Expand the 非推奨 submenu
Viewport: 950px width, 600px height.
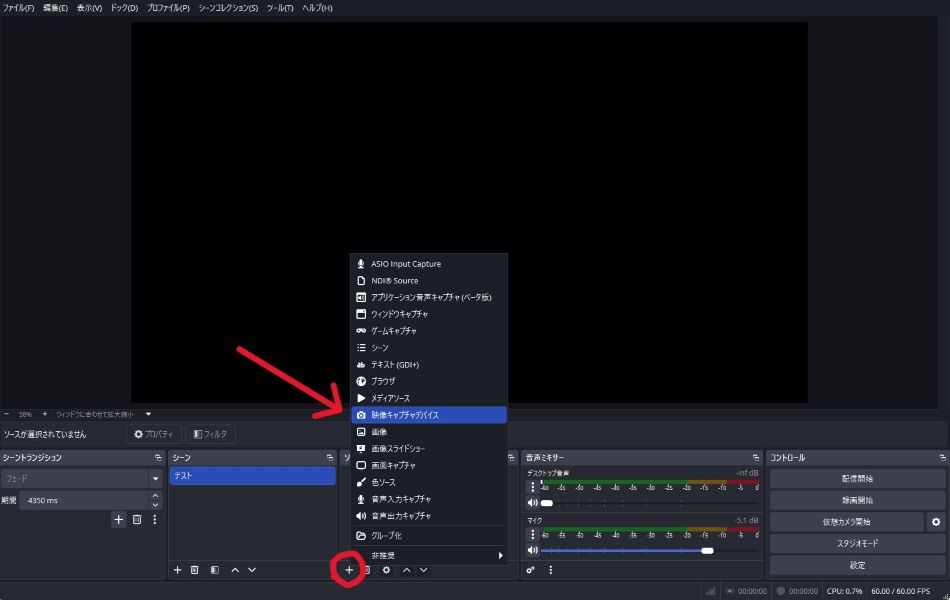click(428, 555)
